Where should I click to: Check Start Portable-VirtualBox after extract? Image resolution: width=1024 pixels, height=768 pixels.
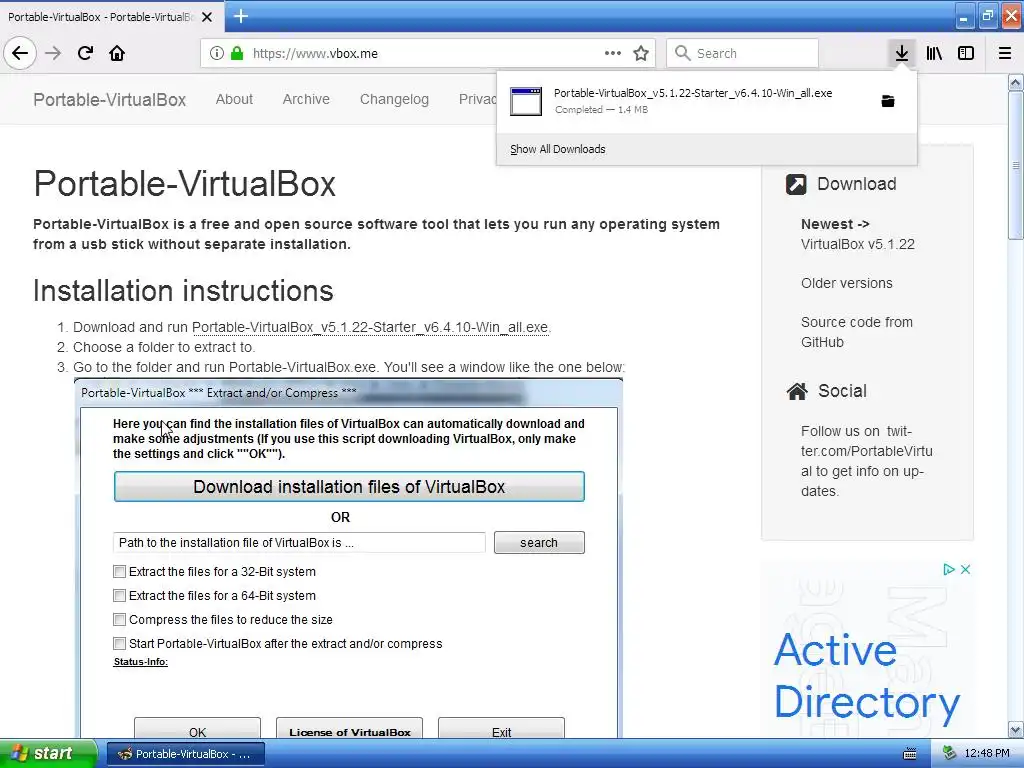pos(119,644)
